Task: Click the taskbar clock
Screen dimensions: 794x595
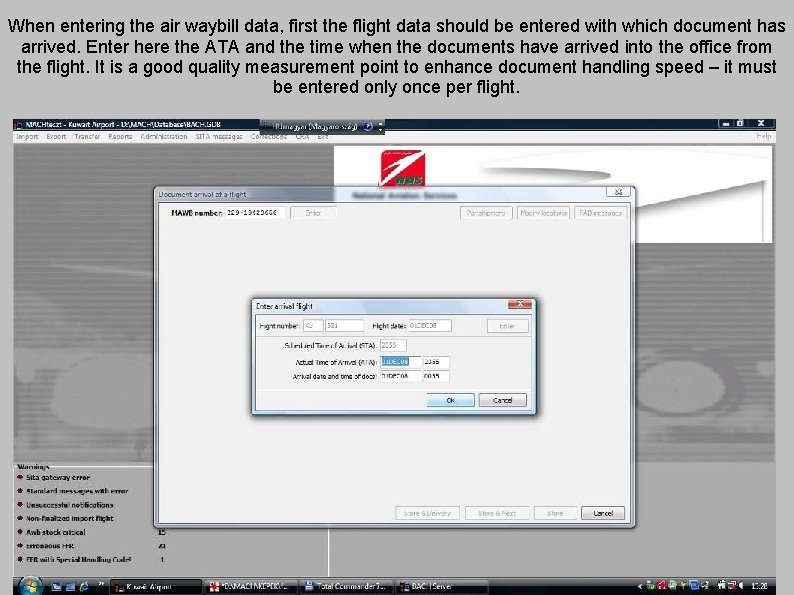Action: (759, 586)
